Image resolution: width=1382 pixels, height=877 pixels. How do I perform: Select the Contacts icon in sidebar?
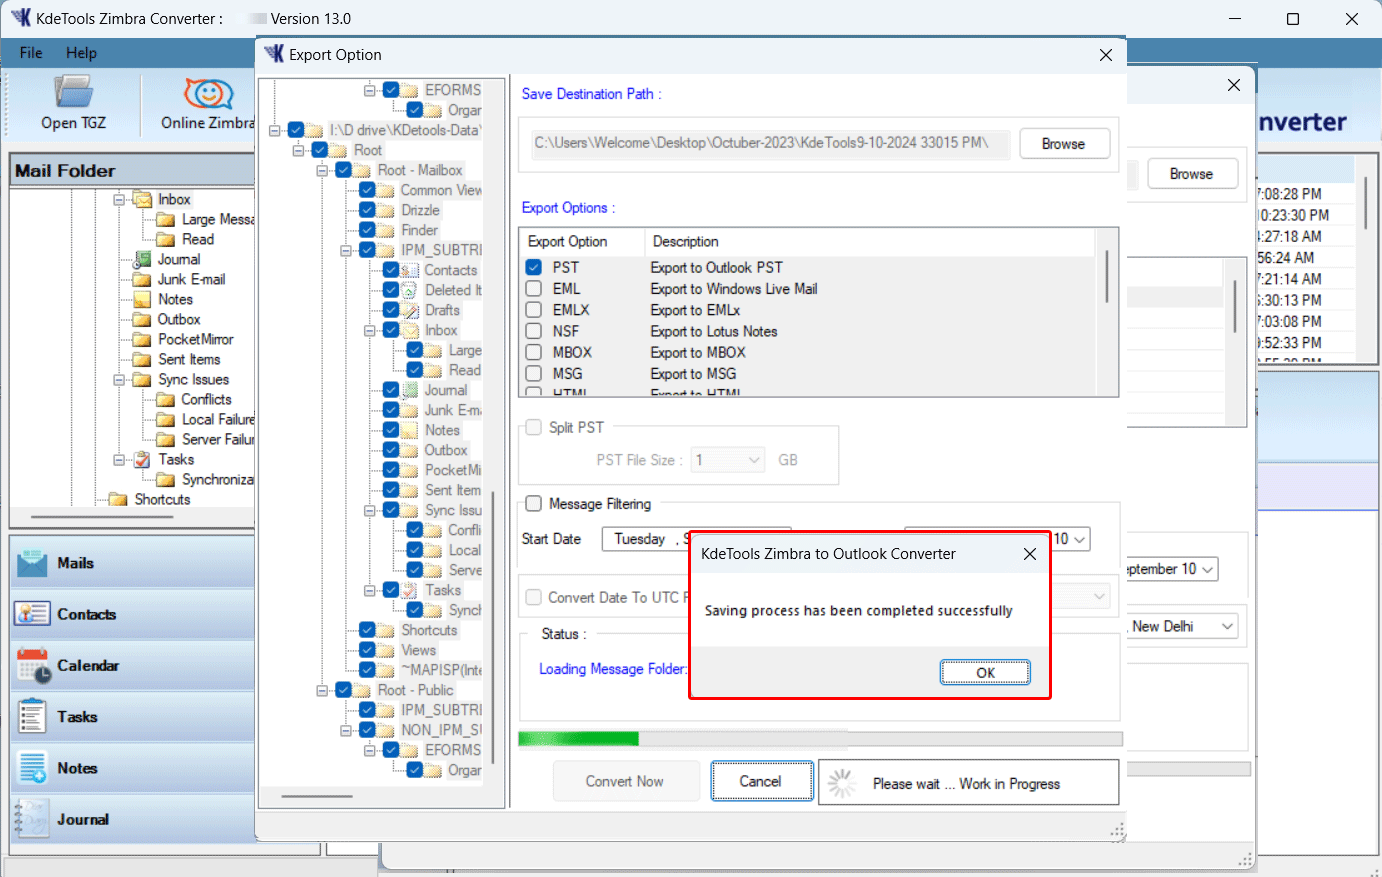34,613
